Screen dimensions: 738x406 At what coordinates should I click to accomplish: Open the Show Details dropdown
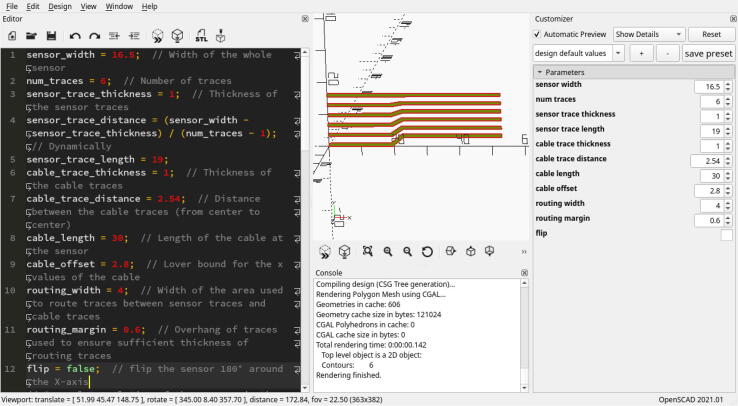[x=649, y=34]
